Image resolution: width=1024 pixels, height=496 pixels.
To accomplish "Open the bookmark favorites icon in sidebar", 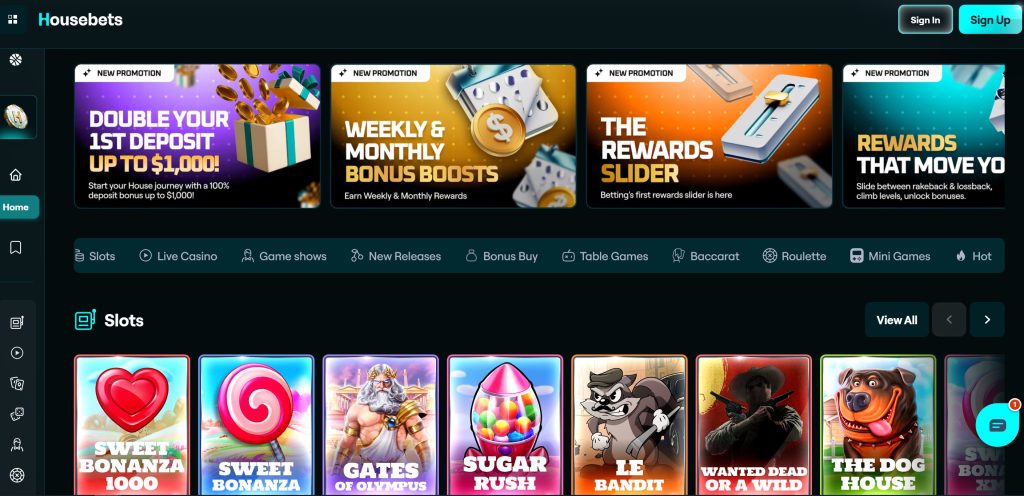I will (16, 247).
